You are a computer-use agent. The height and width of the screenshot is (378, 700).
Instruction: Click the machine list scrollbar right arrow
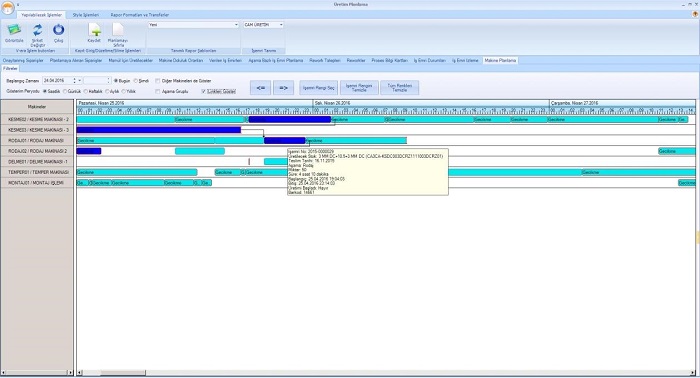(x=71, y=373)
